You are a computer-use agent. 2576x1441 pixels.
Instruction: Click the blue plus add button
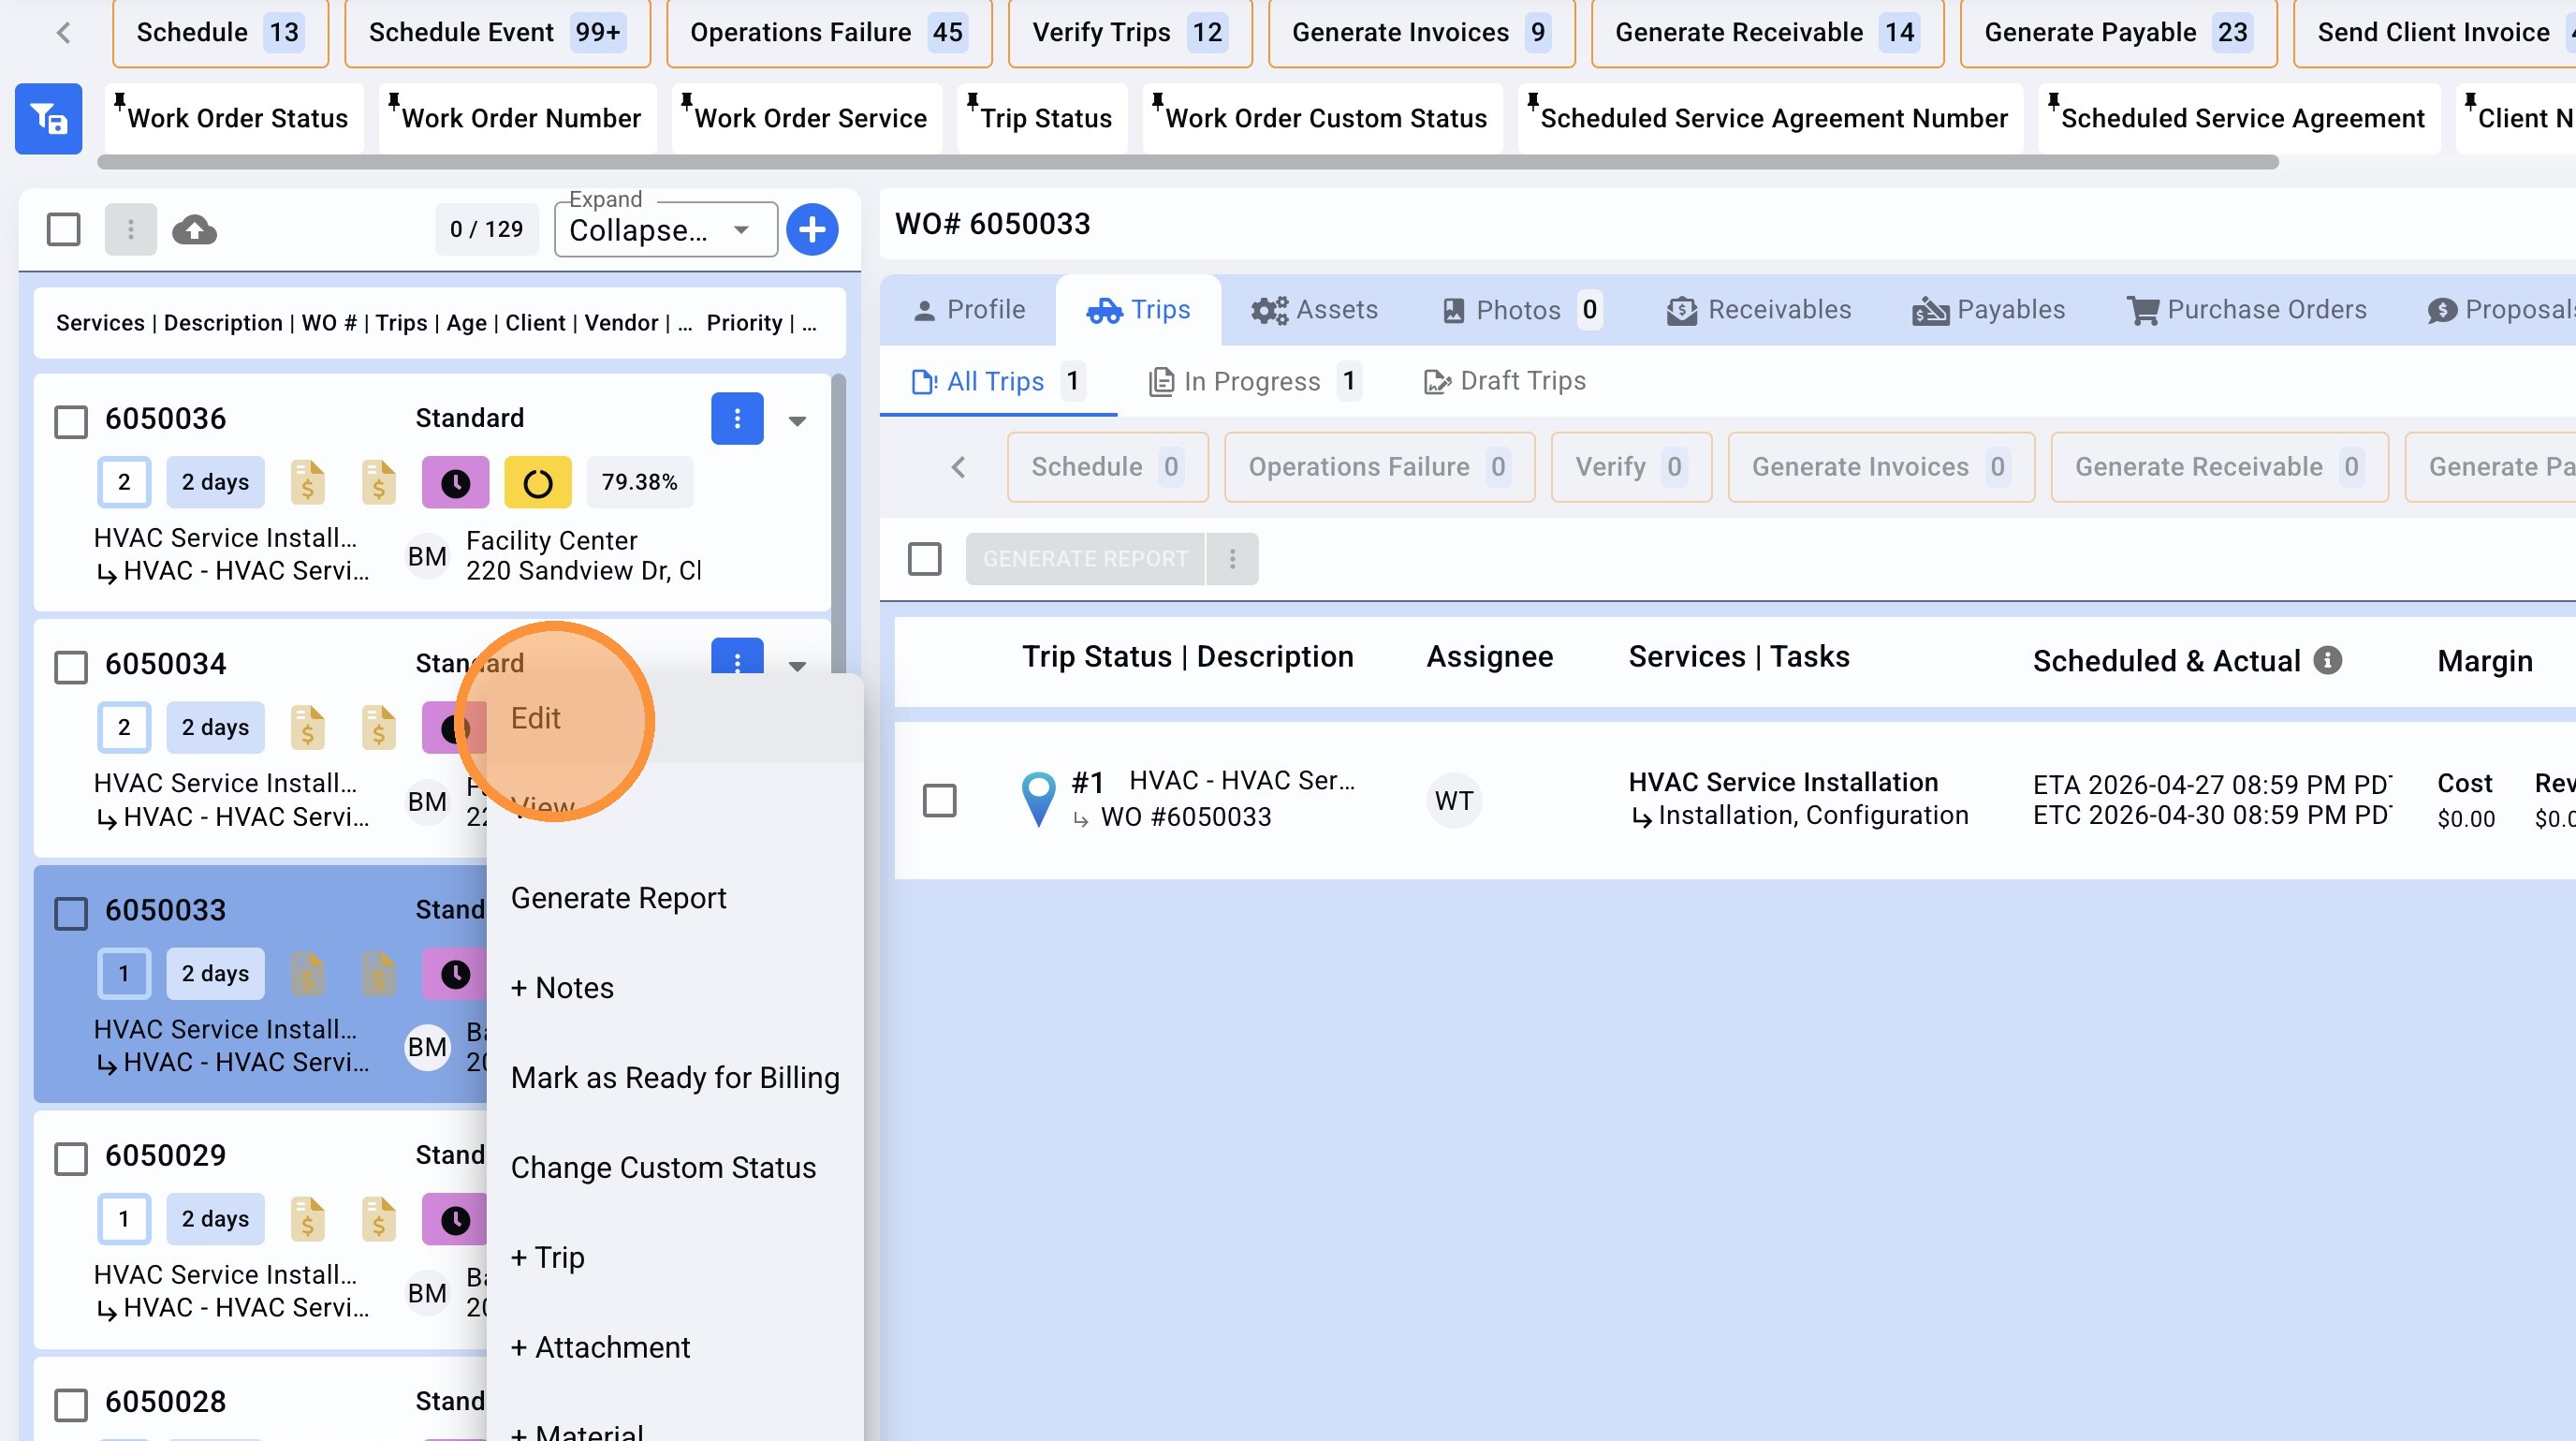pyautogui.click(x=811, y=230)
